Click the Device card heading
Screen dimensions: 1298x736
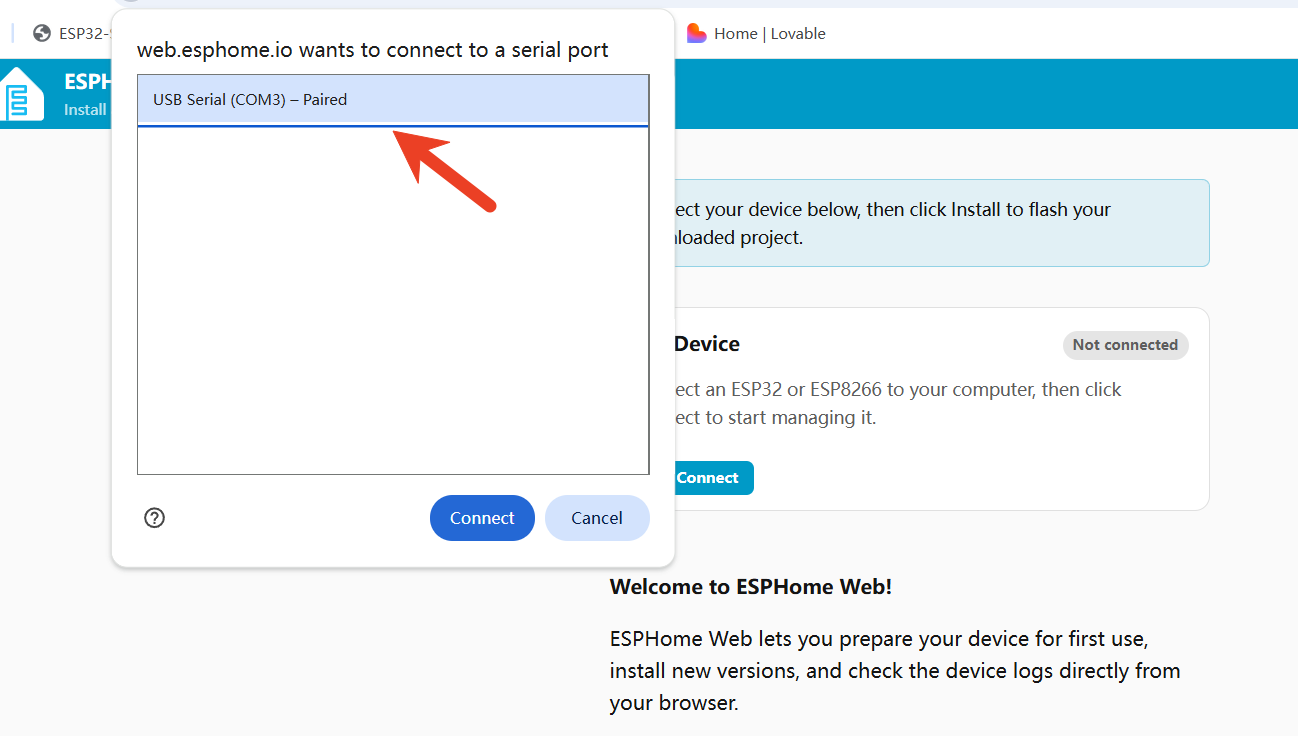706,344
